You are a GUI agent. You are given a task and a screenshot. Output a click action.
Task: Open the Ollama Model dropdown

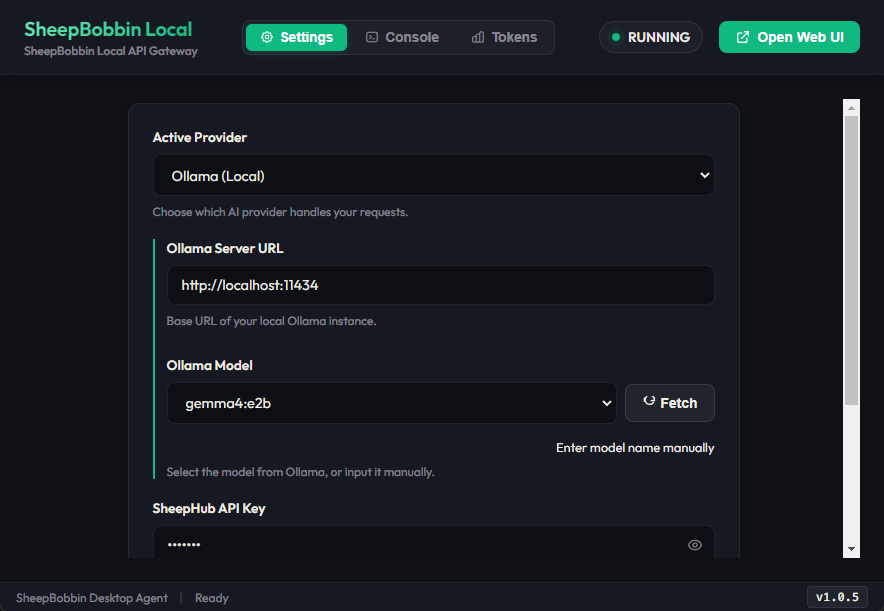click(x=392, y=403)
